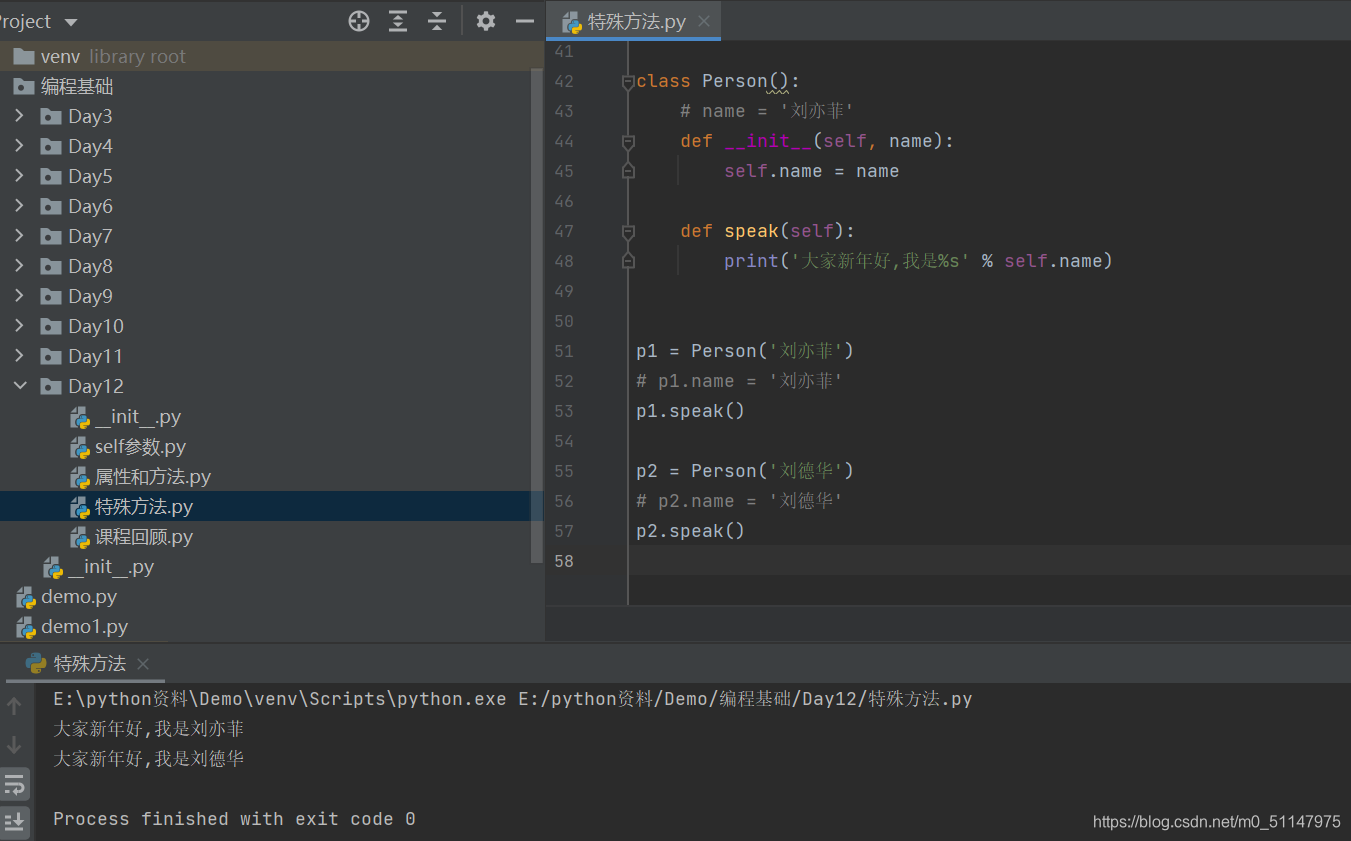Open 课程回顾.py file
This screenshot has width=1351, height=841.
tap(144, 537)
